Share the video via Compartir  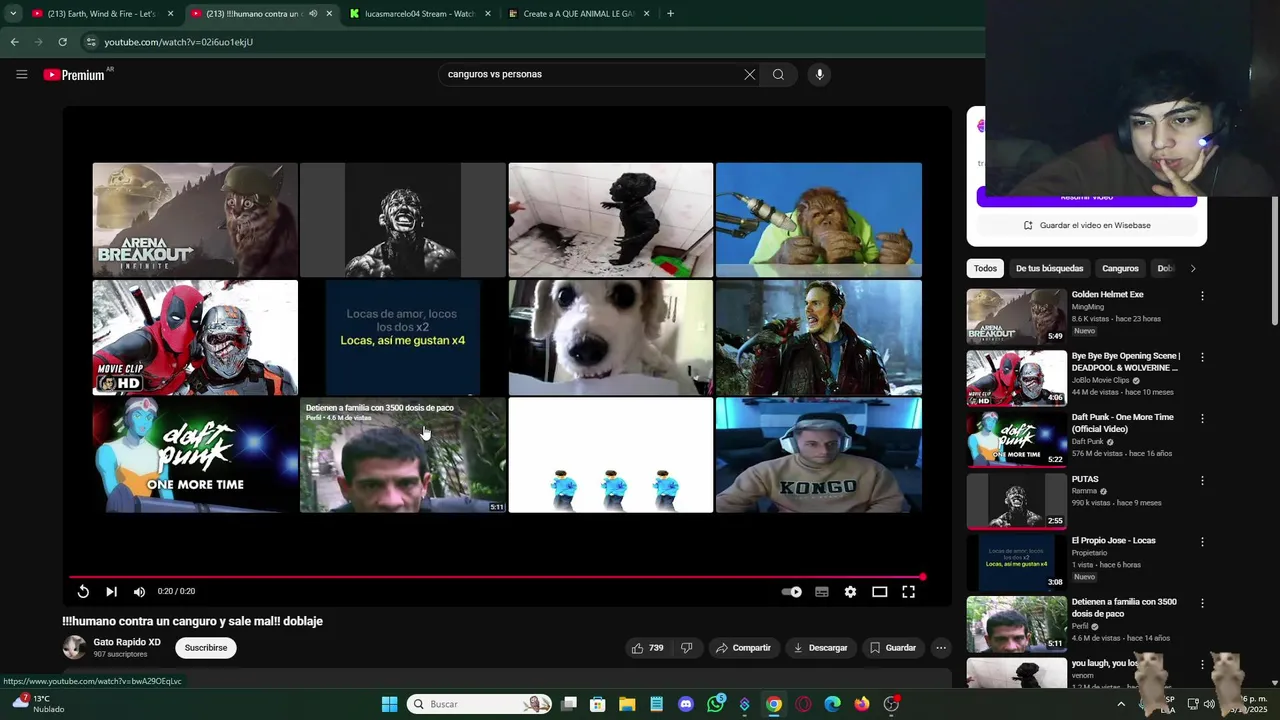(744, 648)
